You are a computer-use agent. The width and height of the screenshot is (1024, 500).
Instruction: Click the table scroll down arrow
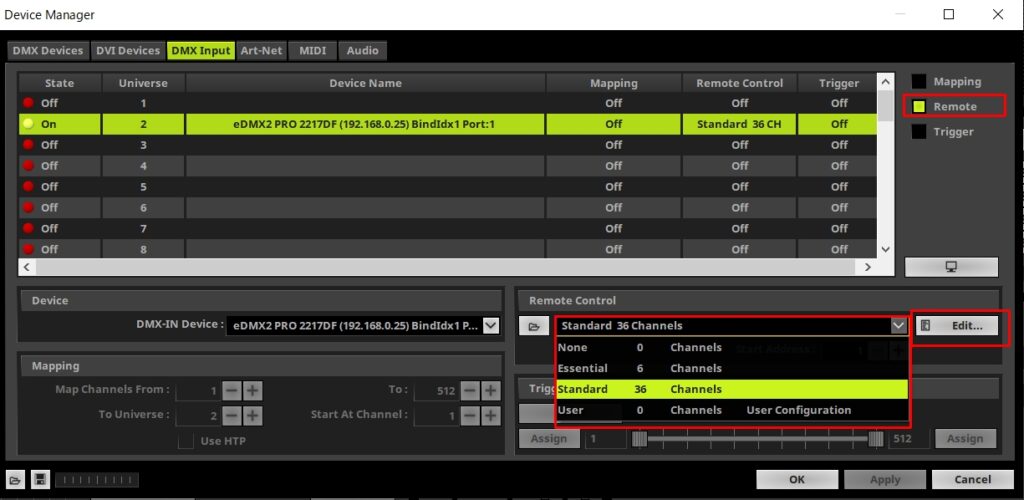(886, 249)
